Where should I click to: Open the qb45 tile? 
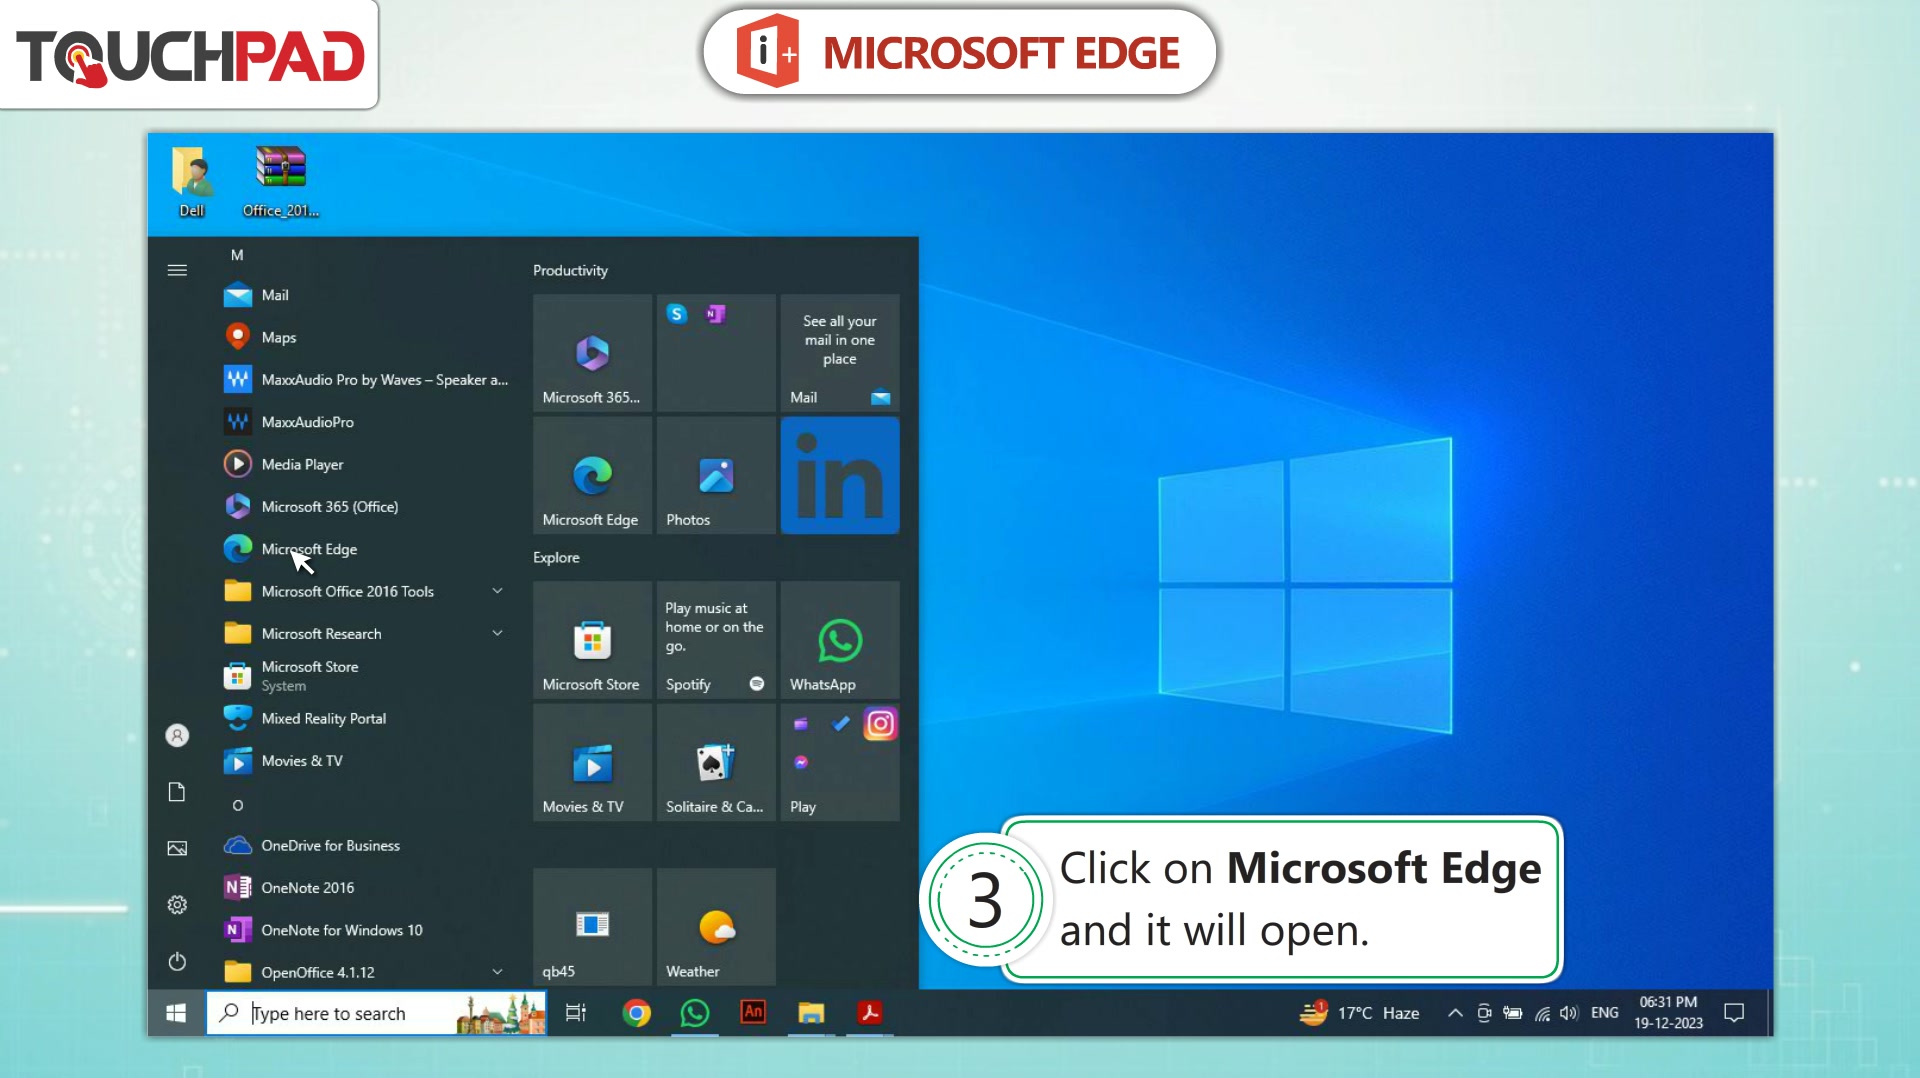592,927
